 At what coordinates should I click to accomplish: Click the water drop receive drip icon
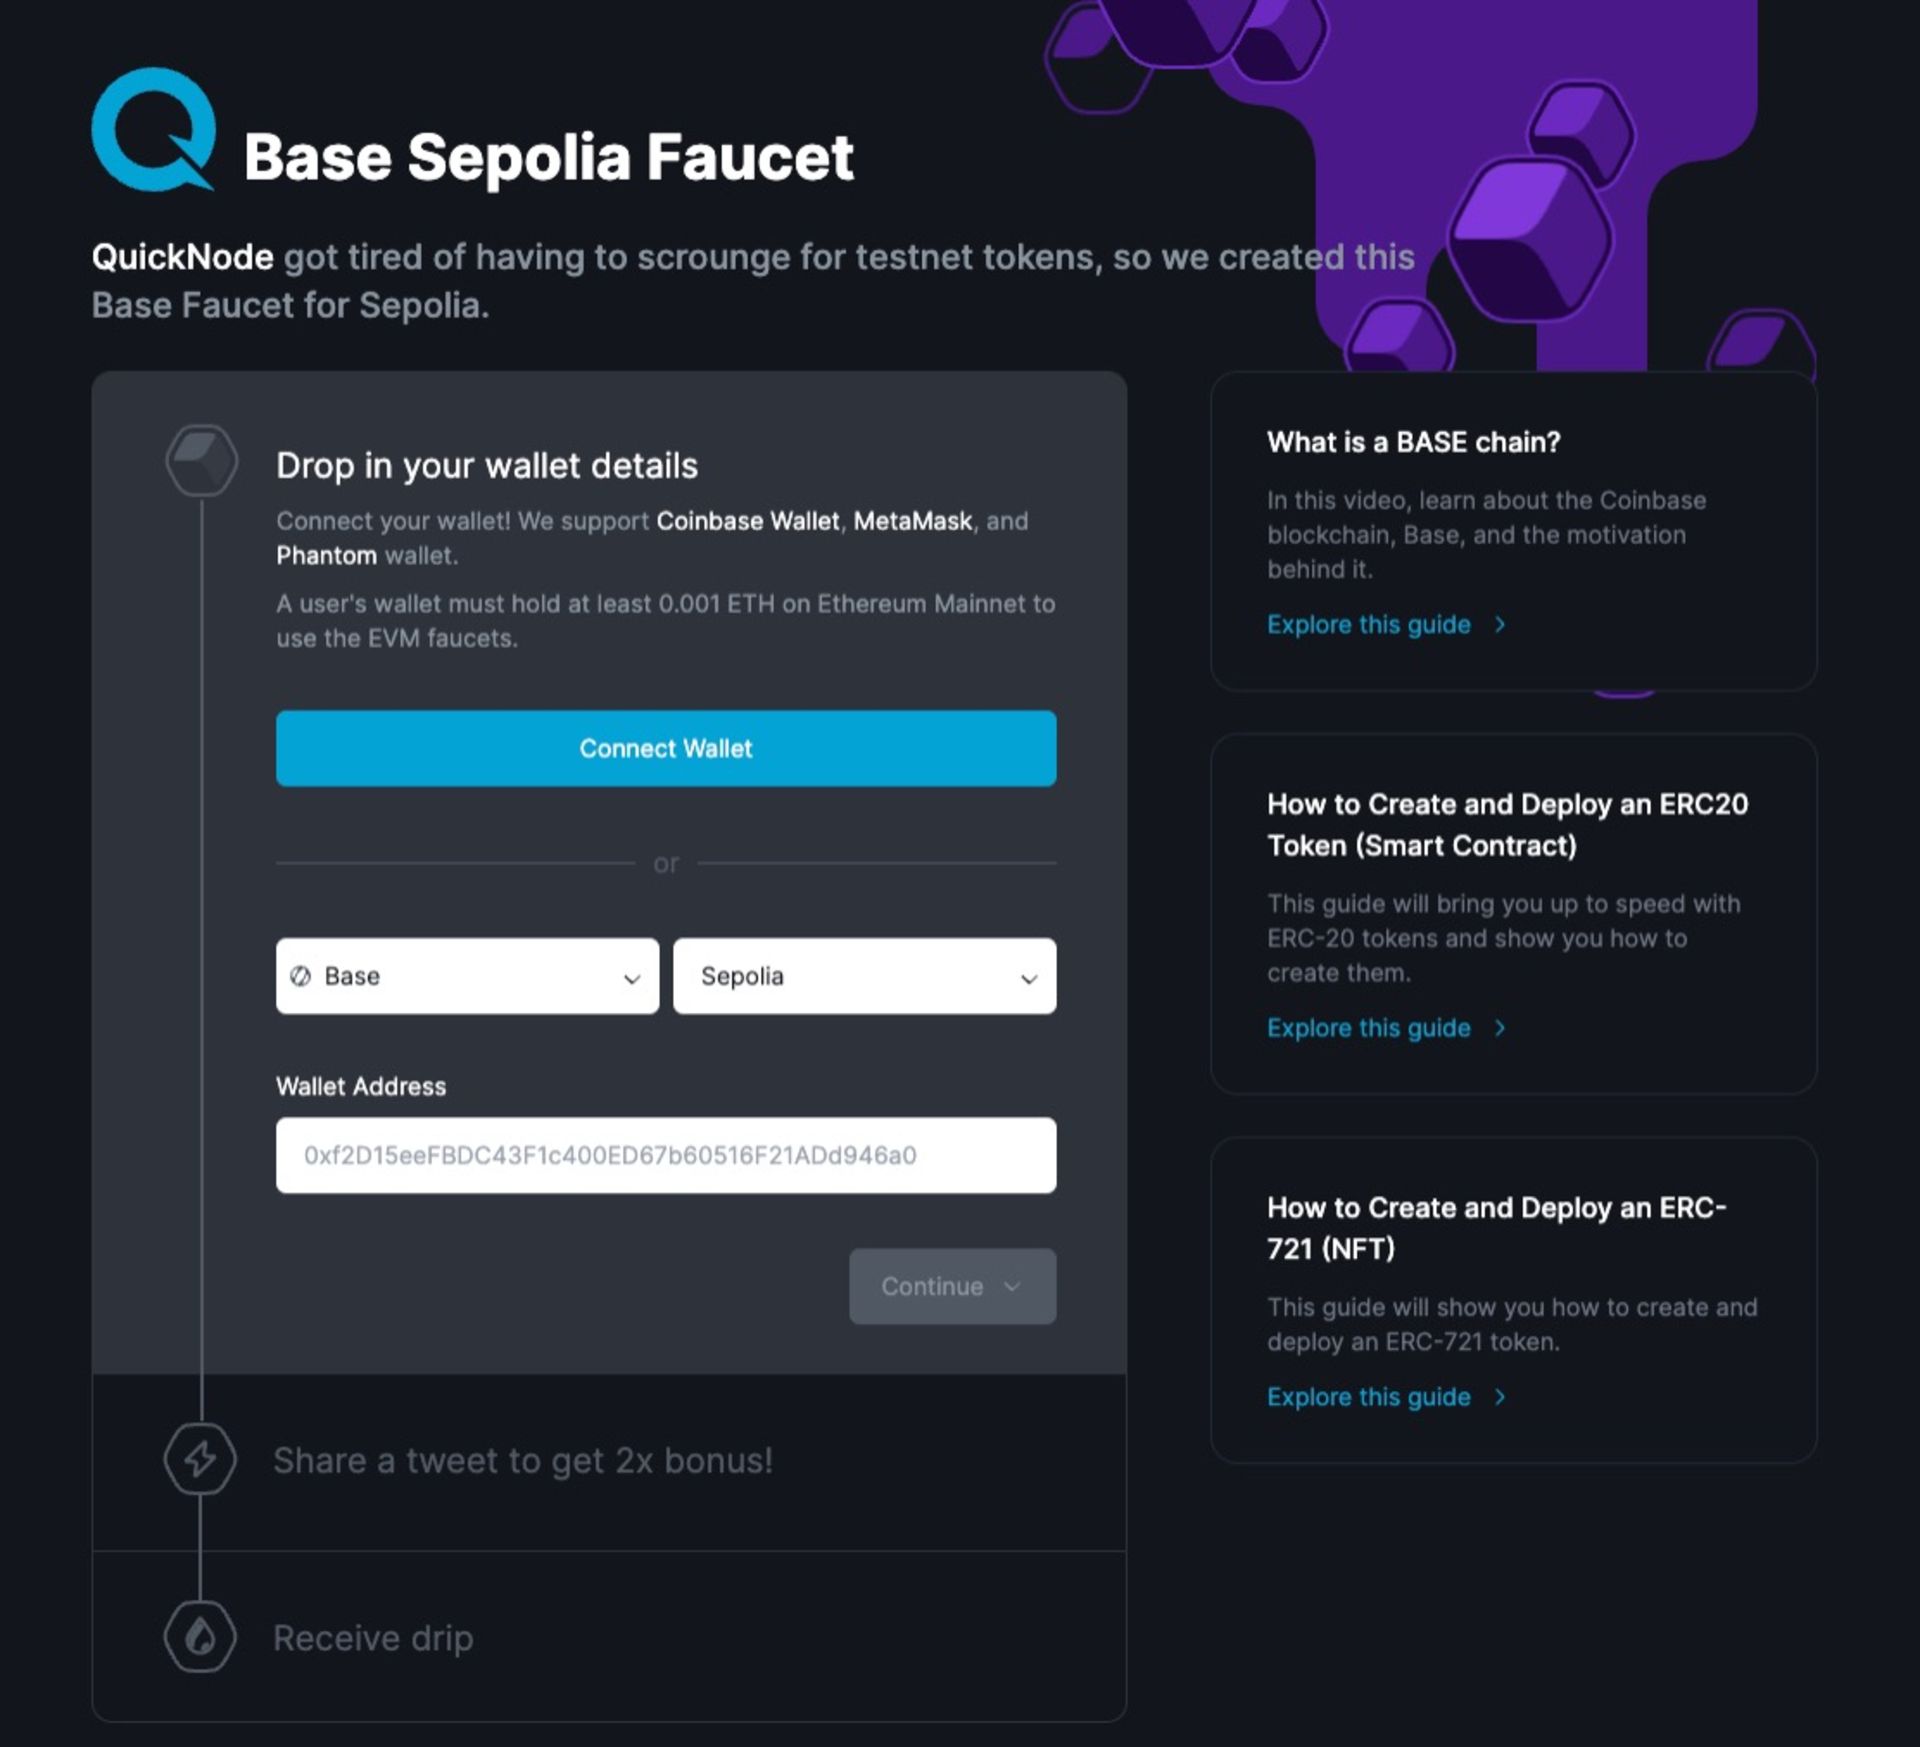[200, 1637]
